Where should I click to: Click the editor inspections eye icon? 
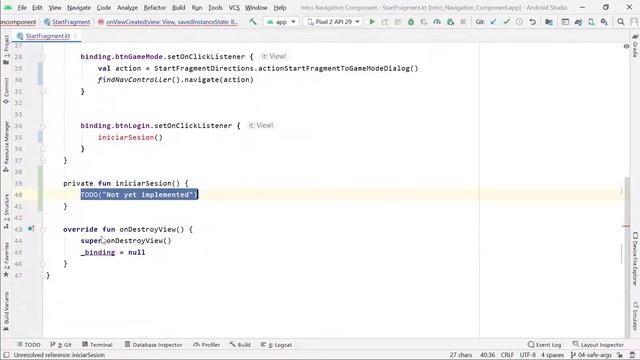[627, 47]
